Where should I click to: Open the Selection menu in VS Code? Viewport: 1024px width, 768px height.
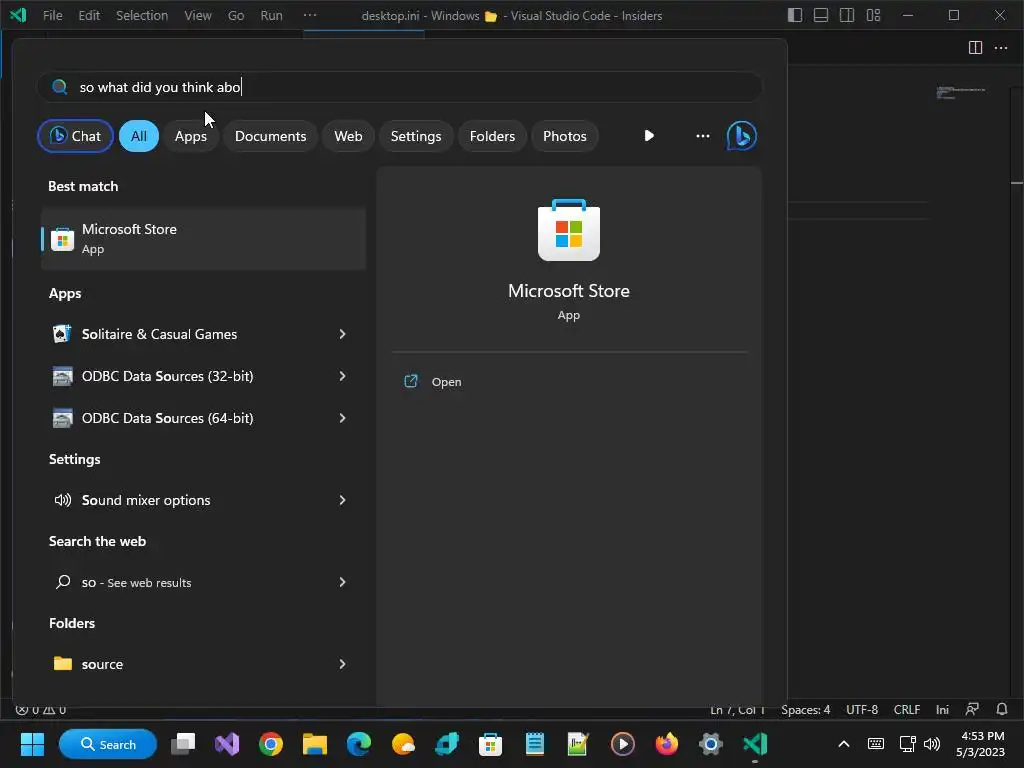(x=142, y=15)
